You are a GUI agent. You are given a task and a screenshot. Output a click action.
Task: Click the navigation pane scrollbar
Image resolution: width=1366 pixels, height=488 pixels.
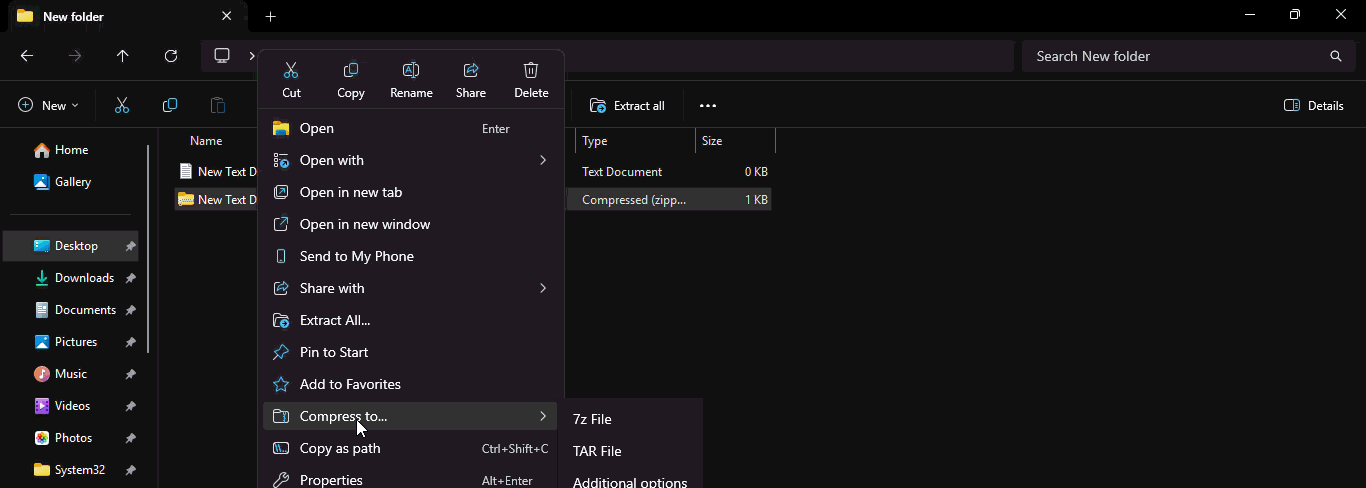pos(149,248)
